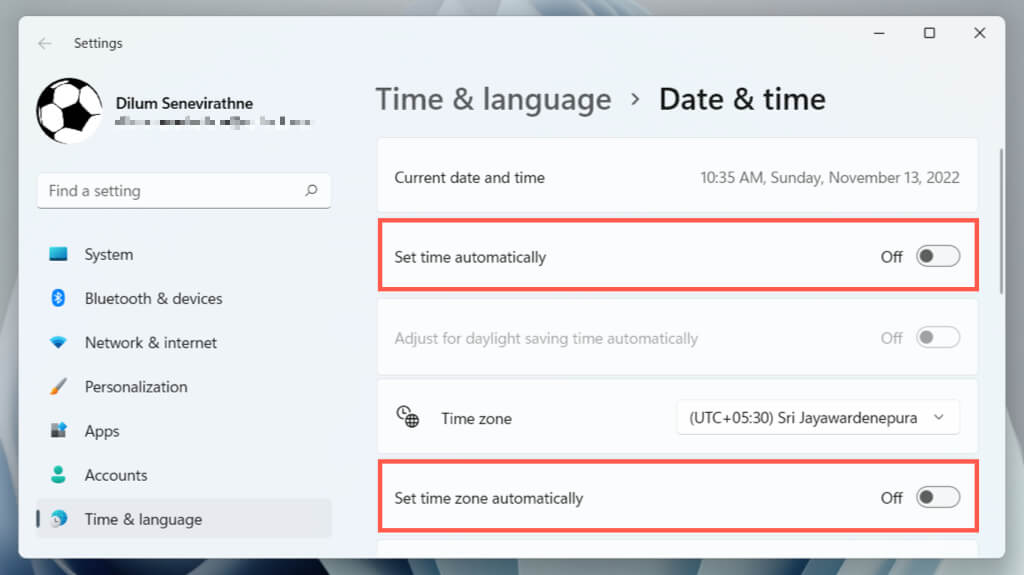The width and height of the screenshot is (1024, 575).
Task: Click the Time & language globe icon
Action: pos(58,519)
